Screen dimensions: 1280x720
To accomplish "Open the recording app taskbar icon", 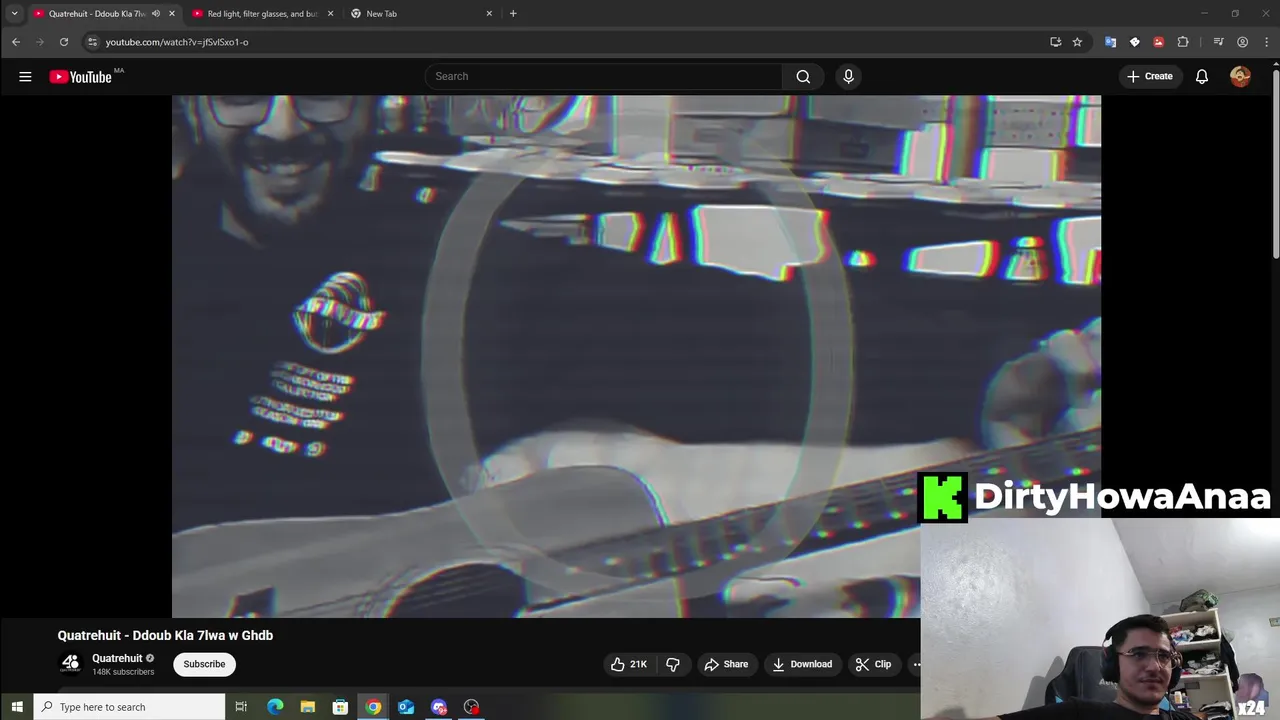I will [x=472, y=707].
